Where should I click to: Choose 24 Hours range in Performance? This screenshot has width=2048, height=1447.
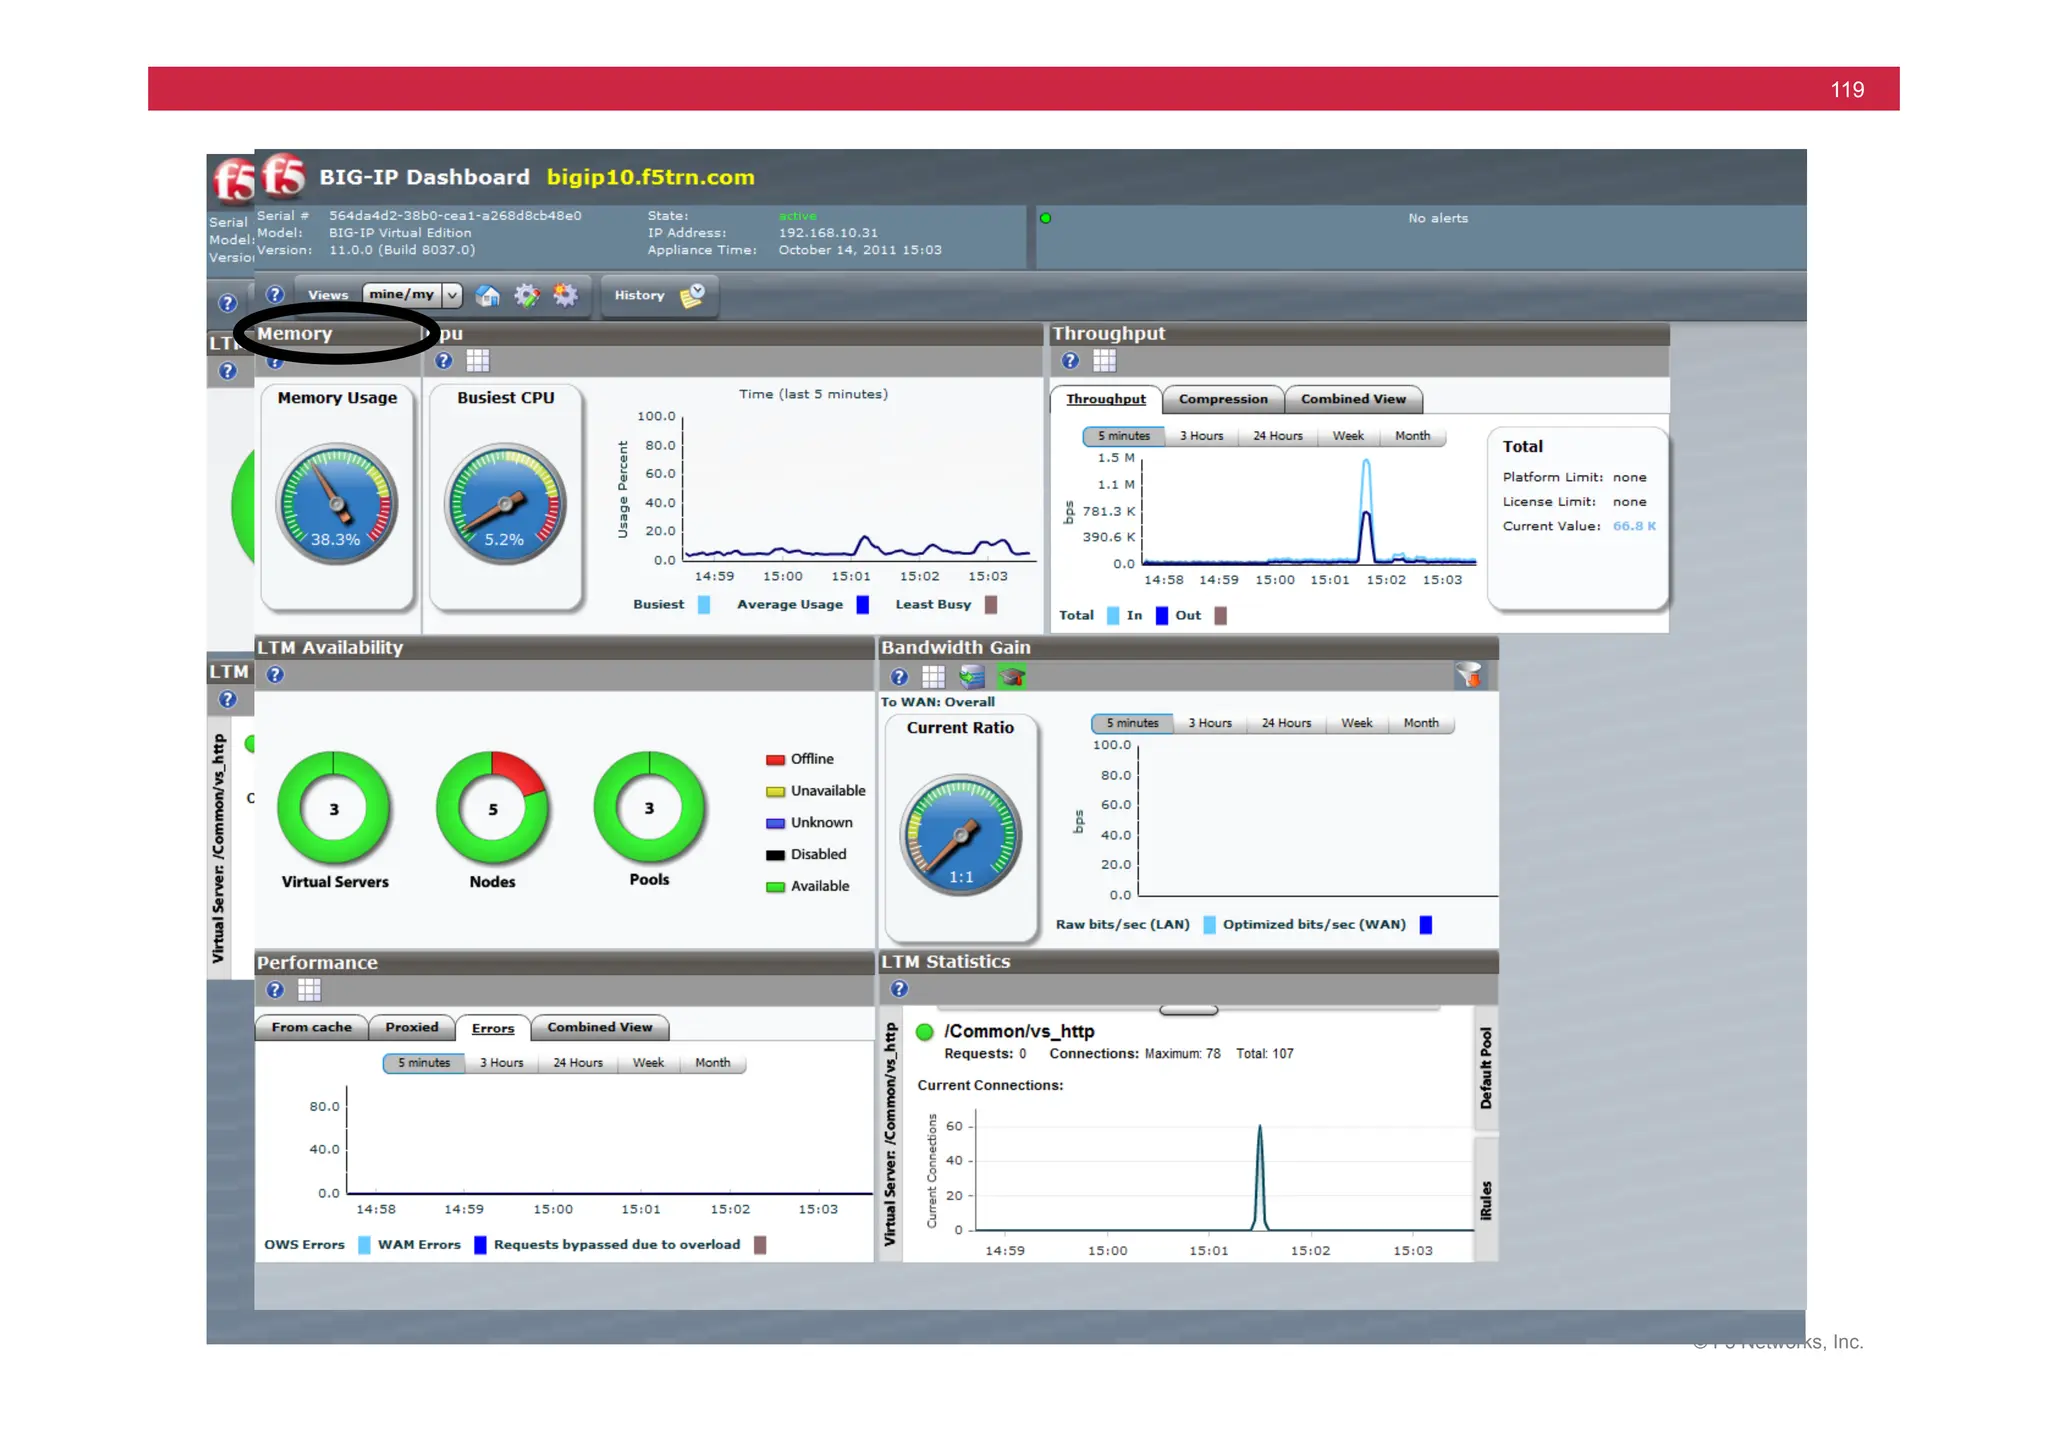pos(578,1063)
